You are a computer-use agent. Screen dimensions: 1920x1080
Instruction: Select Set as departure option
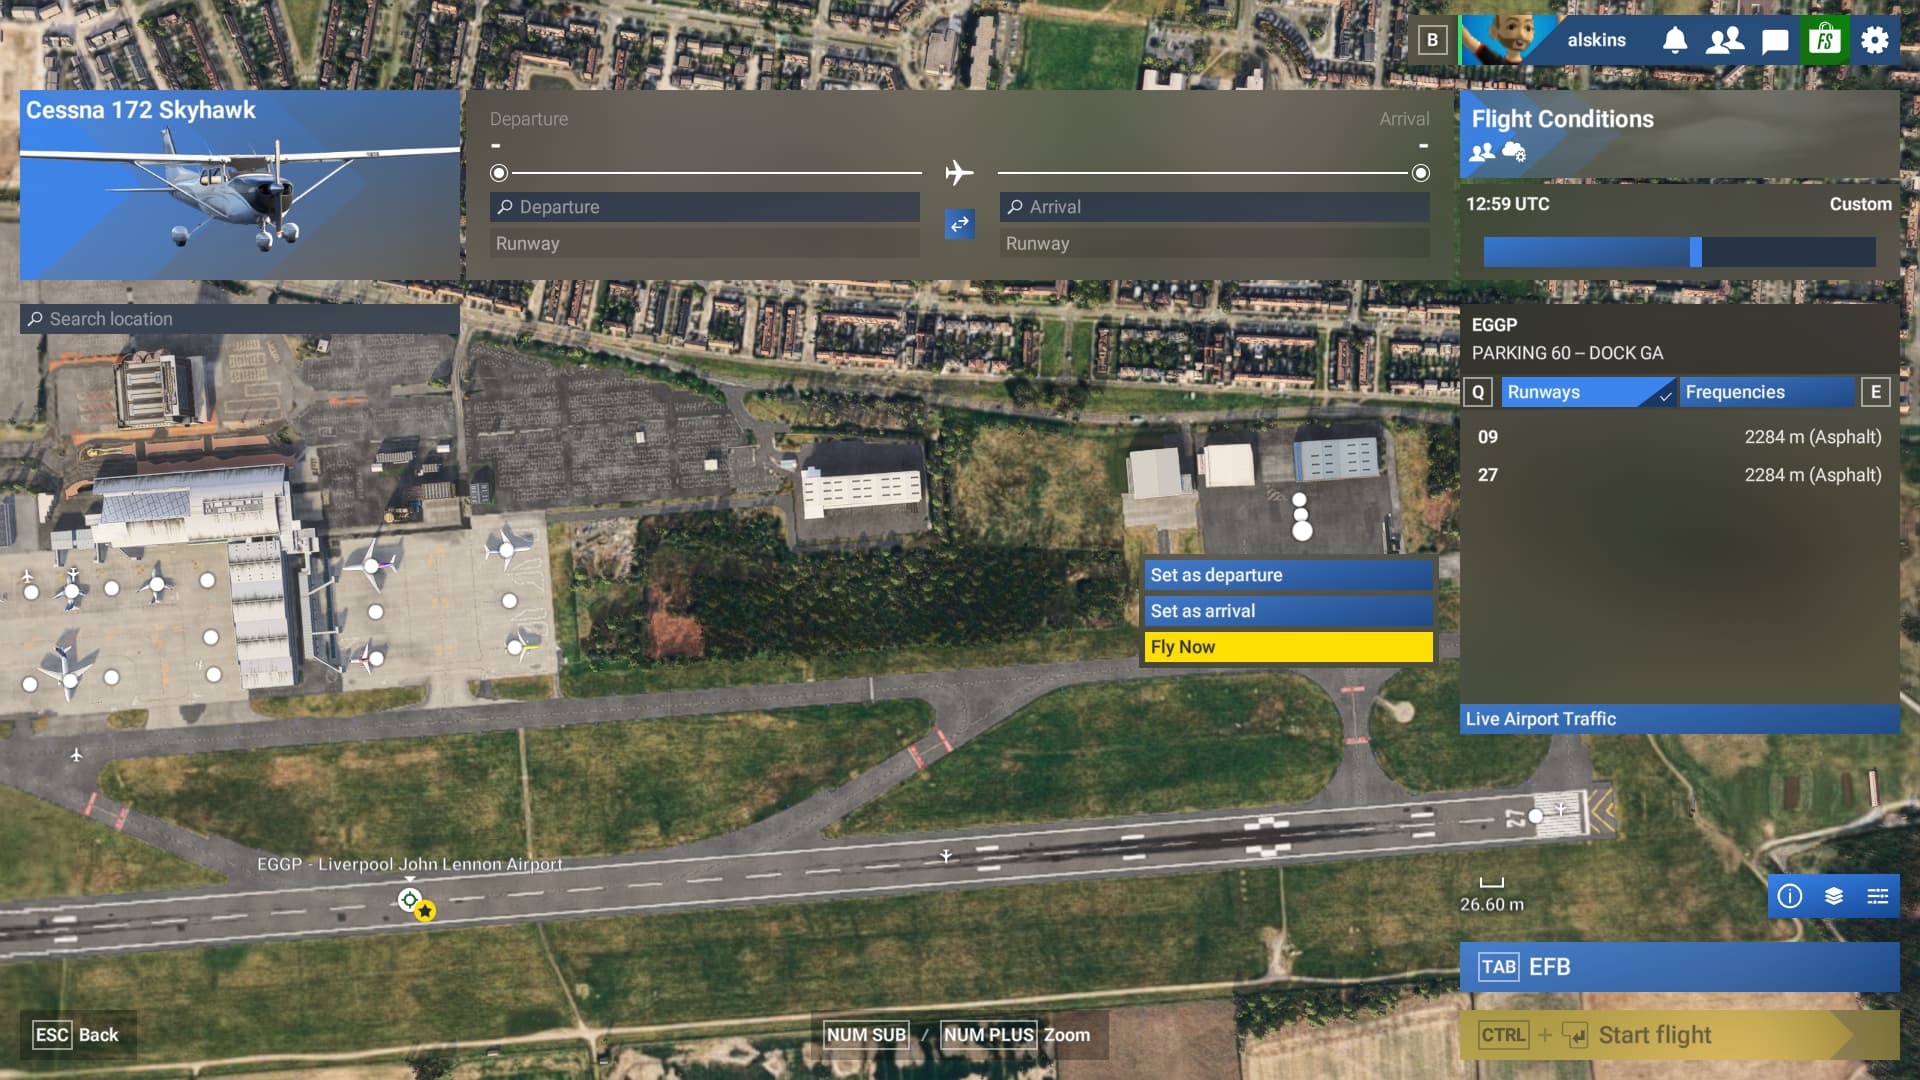pyautogui.click(x=1288, y=575)
